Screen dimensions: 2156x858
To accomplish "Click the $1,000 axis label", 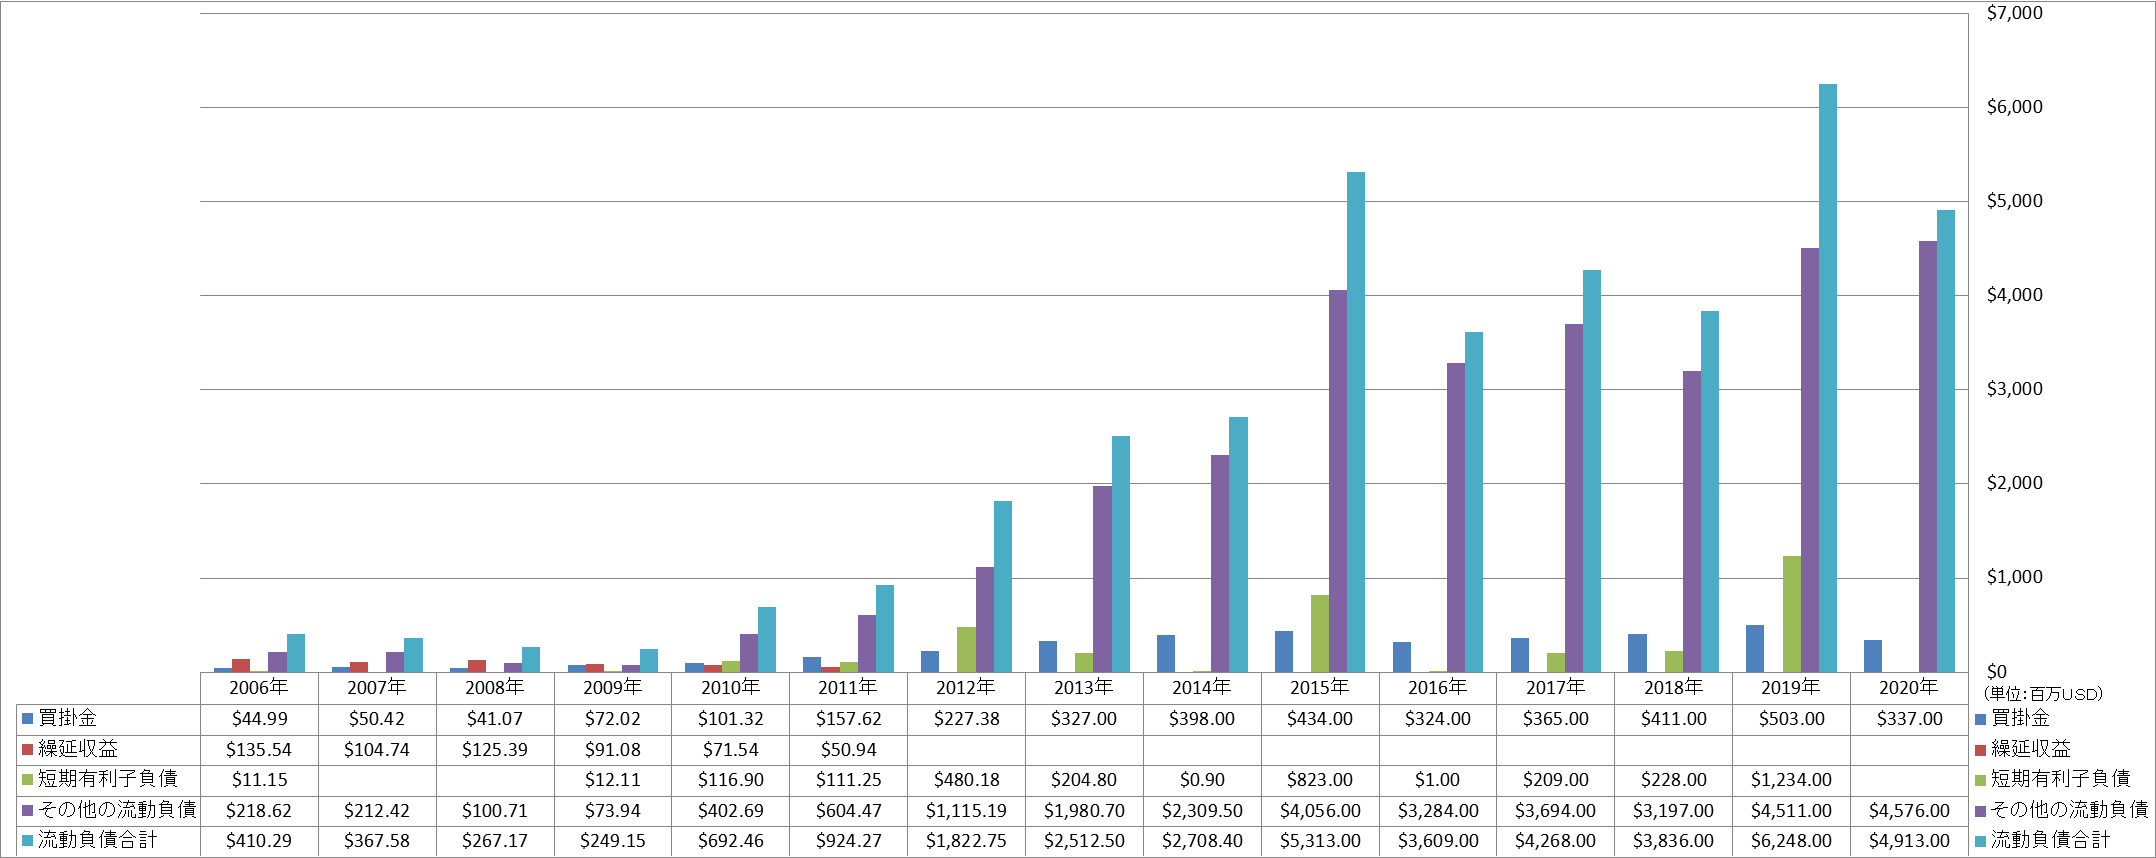I will (2014, 577).
